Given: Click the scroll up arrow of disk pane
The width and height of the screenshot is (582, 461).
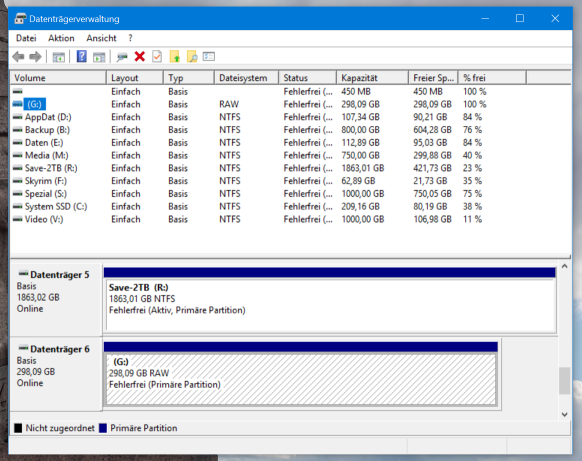Looking at the screenshot, I should click(565, 266).
